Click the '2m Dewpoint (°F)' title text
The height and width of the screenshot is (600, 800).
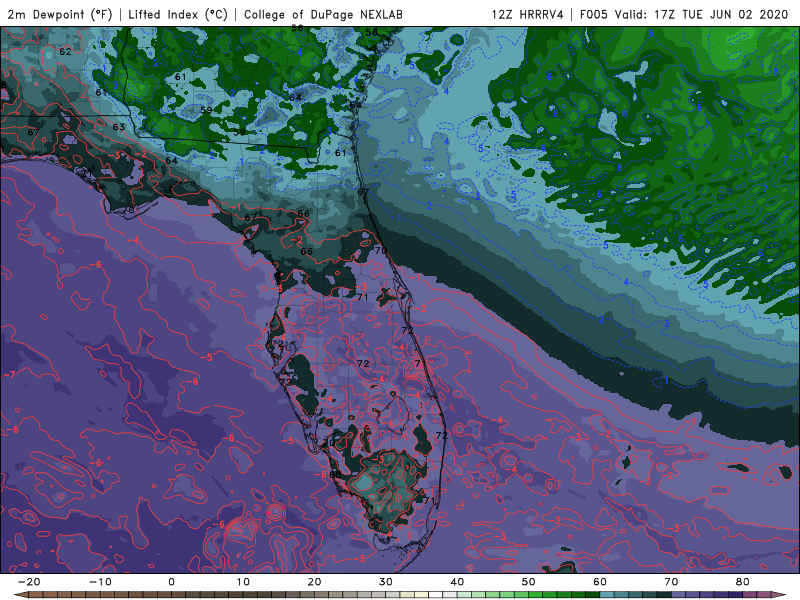60,14
